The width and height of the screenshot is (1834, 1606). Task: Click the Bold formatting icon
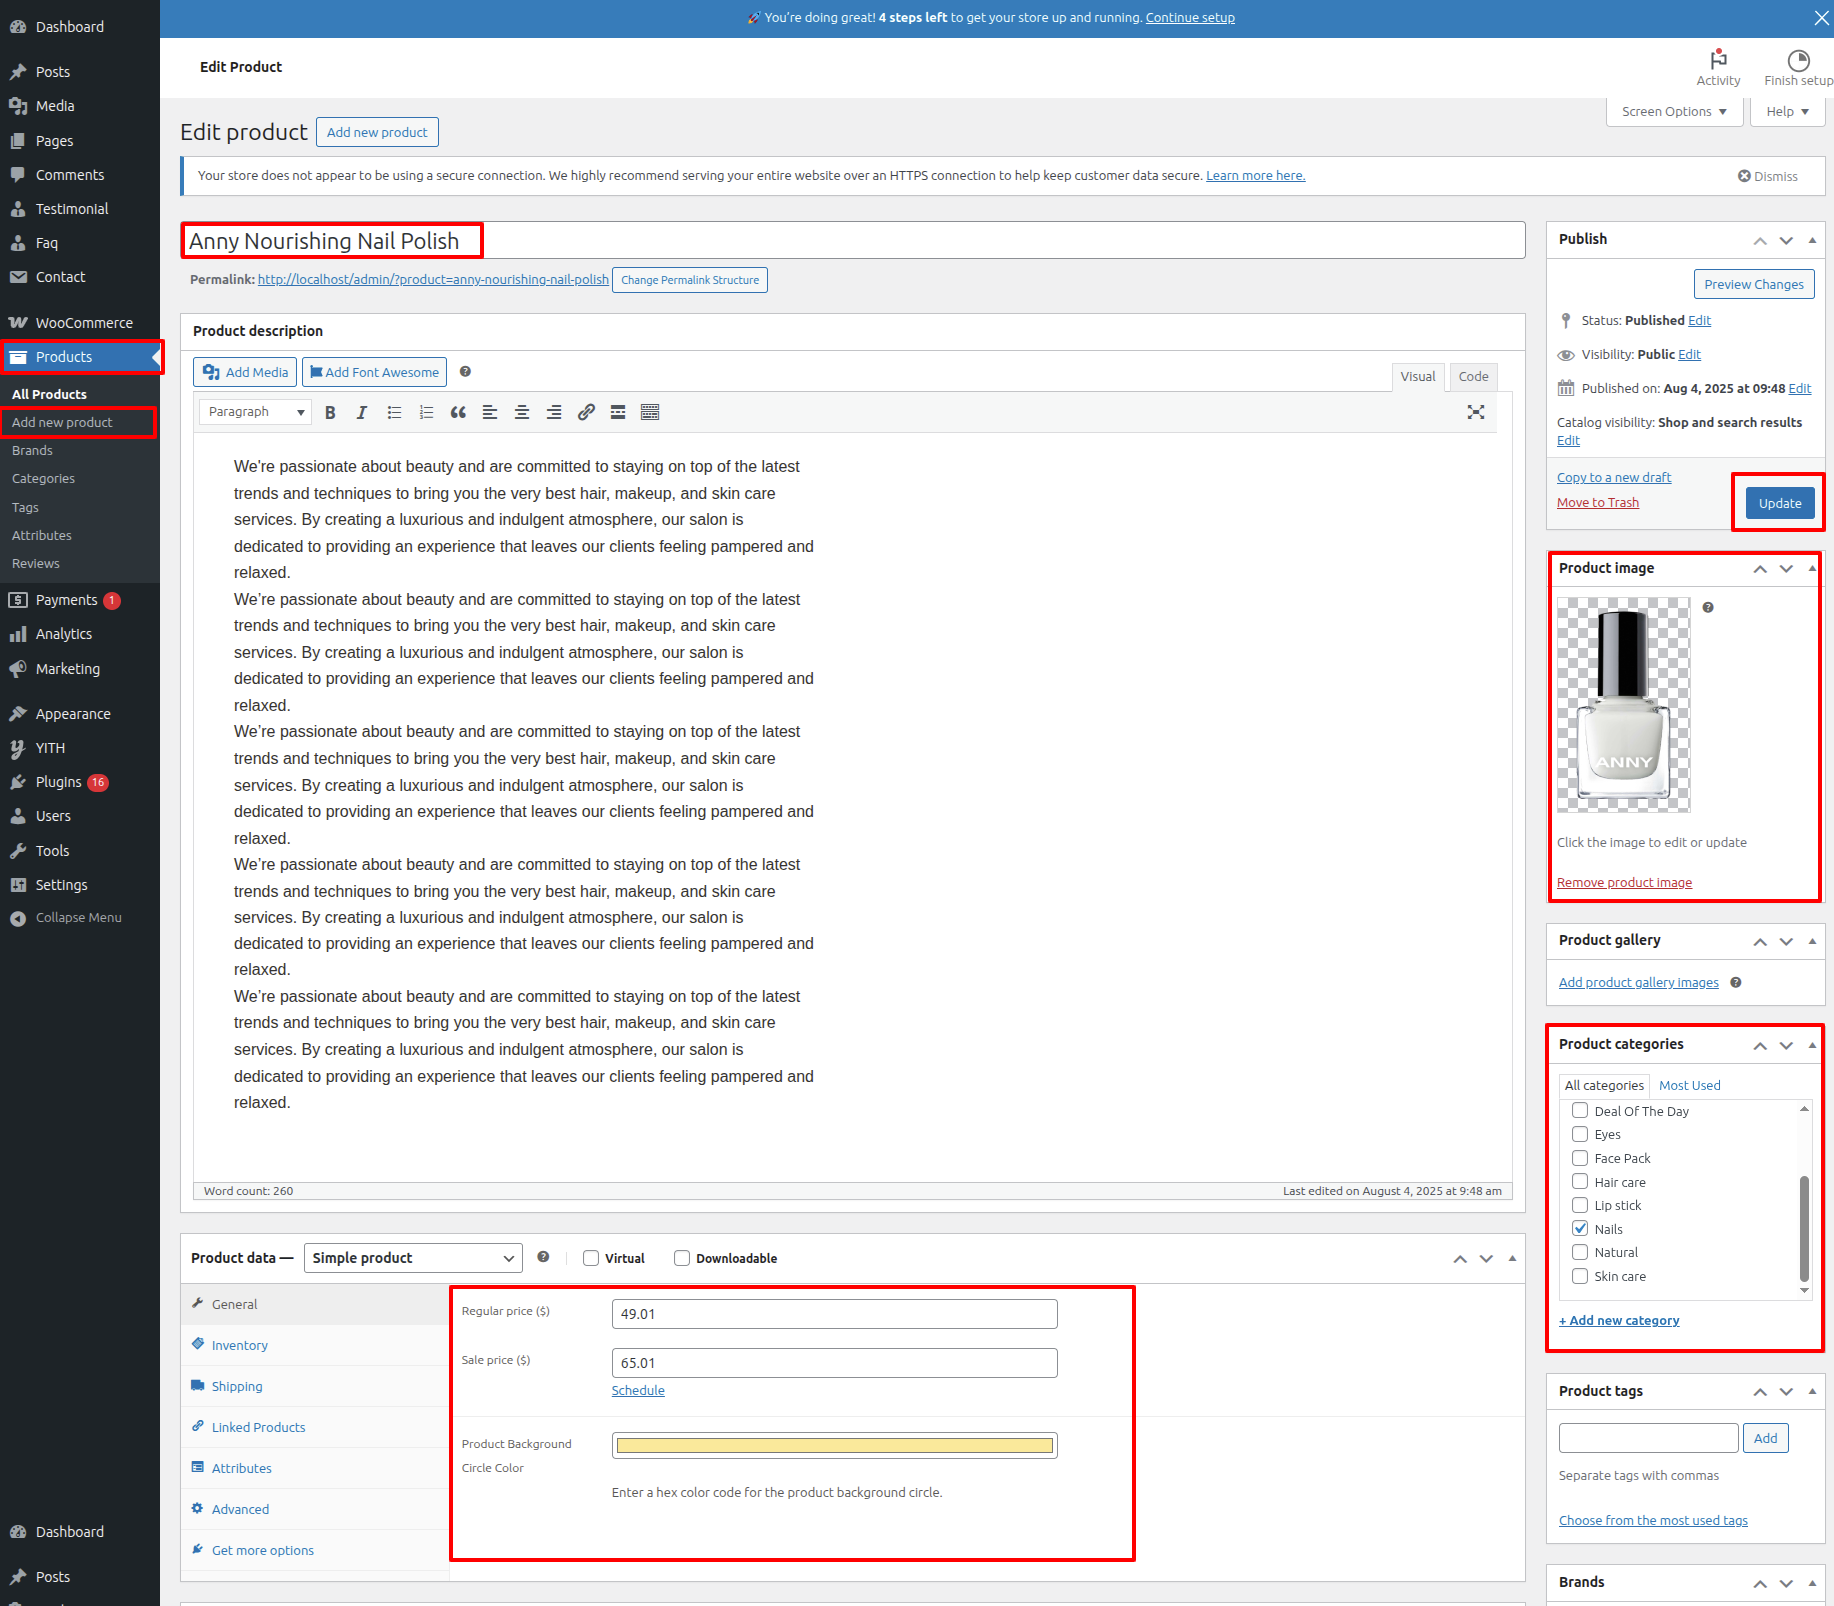(330, 412)
